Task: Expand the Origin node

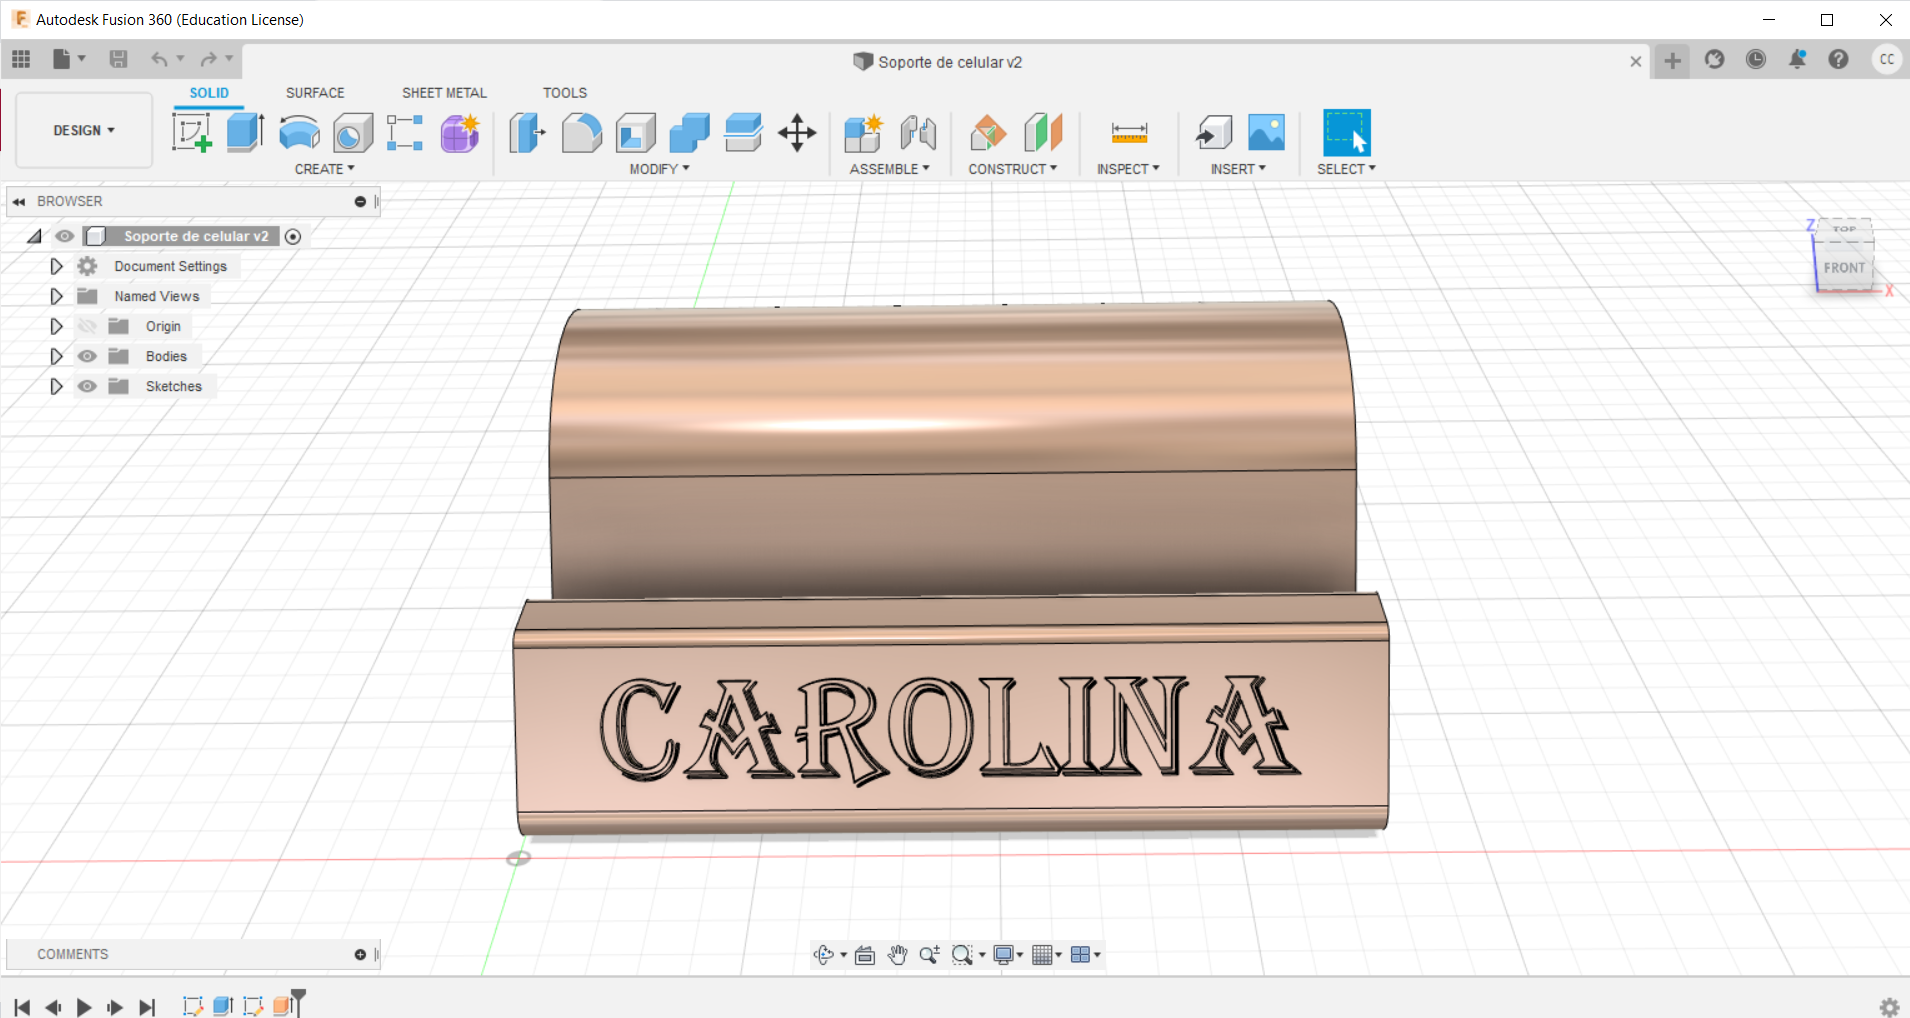Action: tap(56, 326)
